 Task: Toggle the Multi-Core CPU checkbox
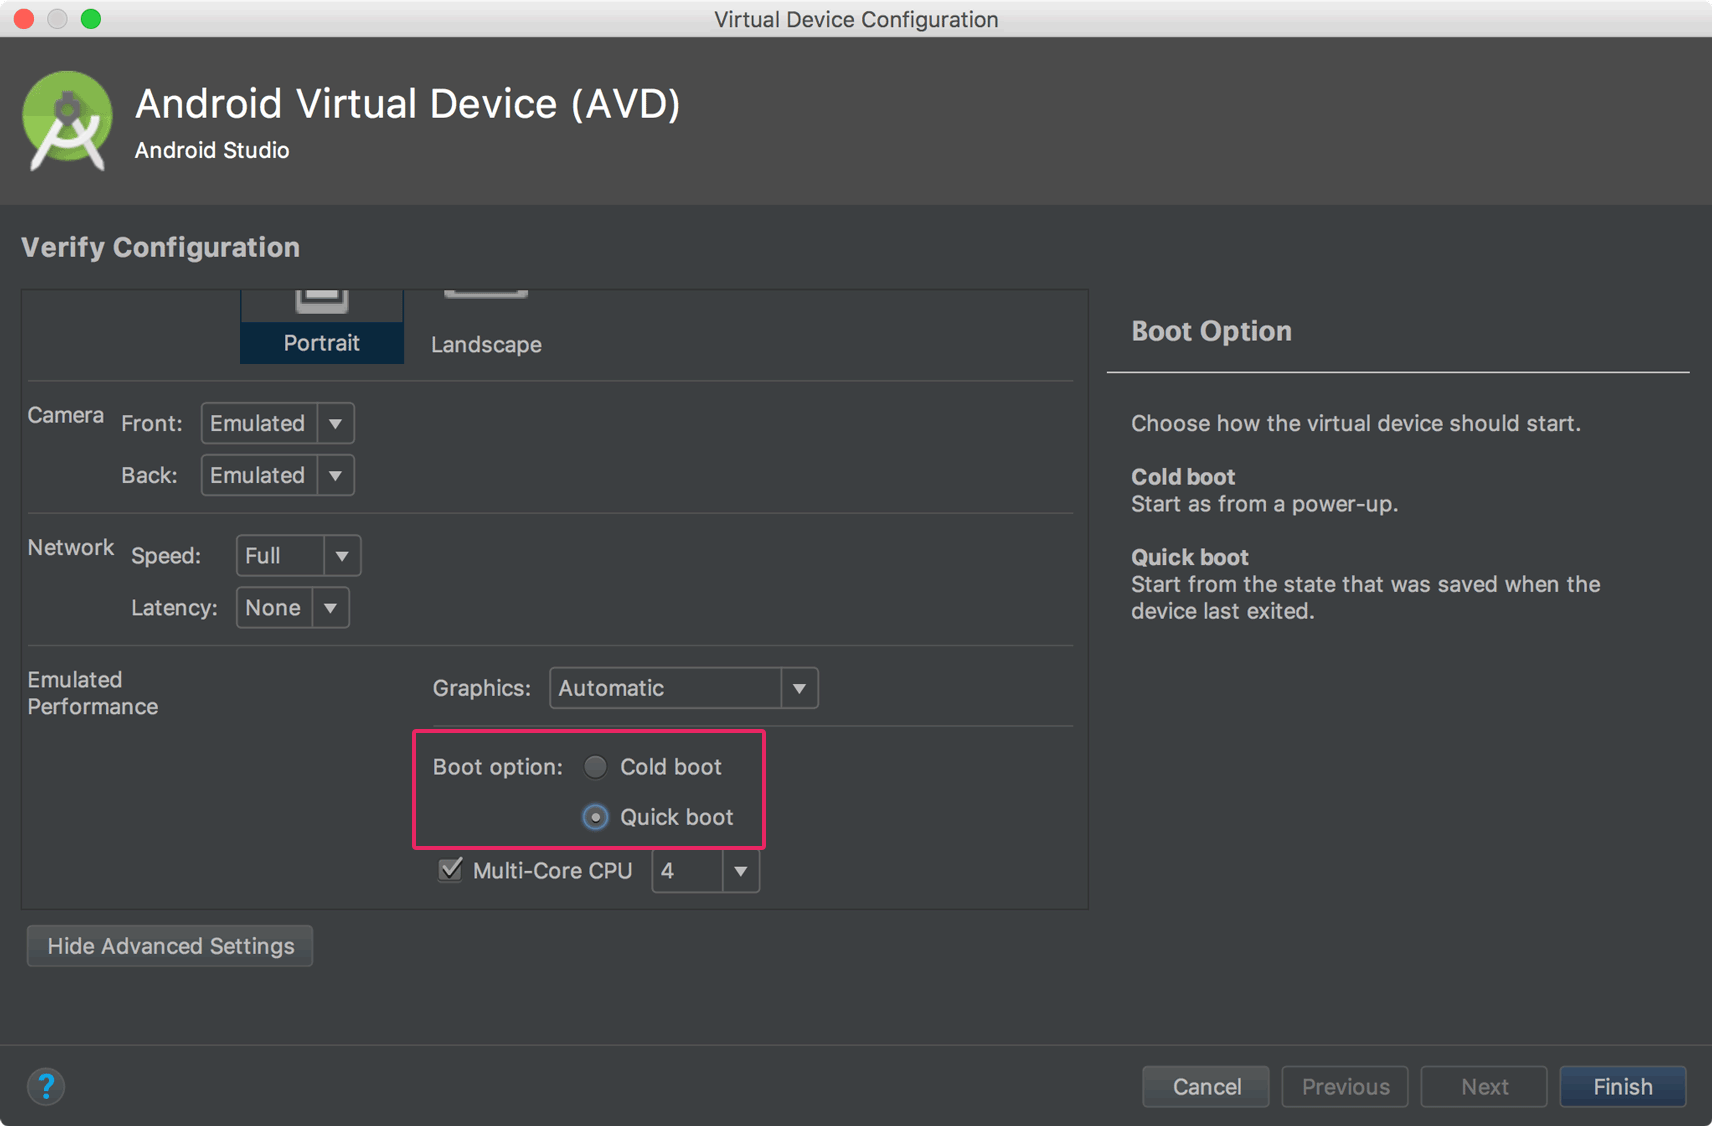point(451,870)
